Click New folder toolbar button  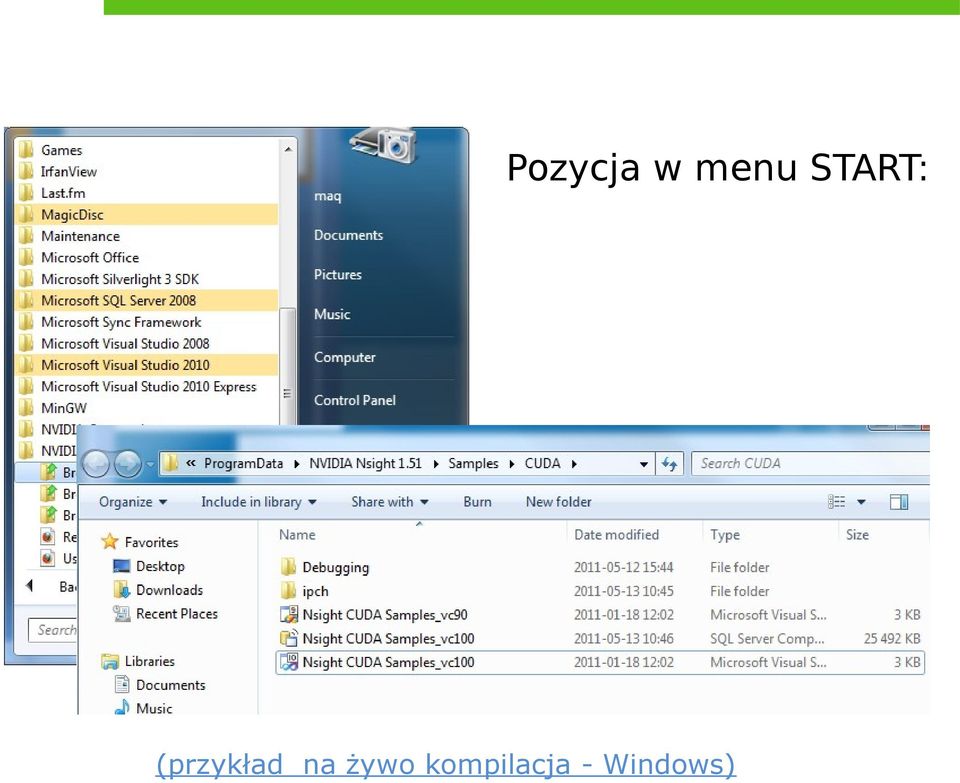click(558, 502)
